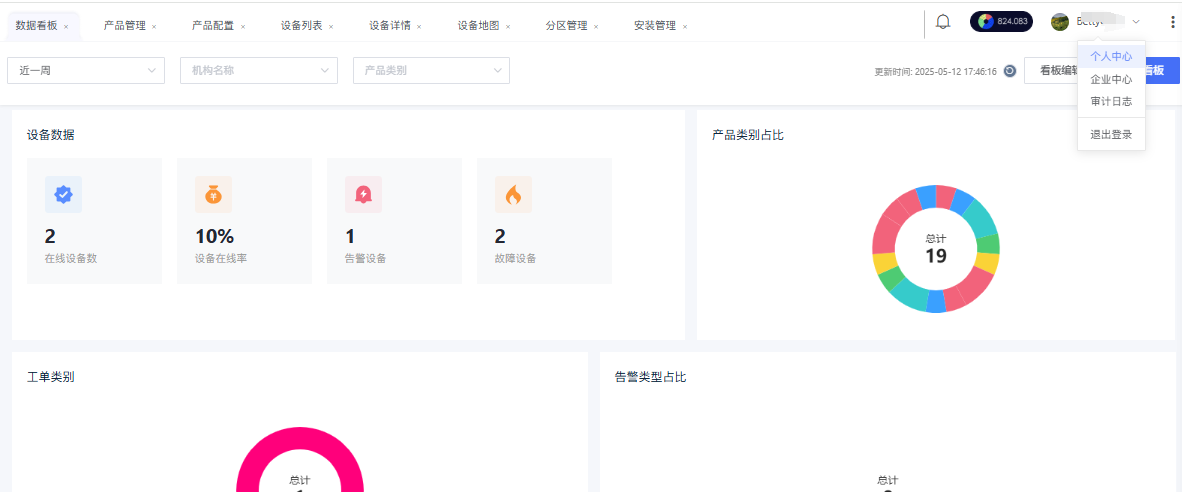The width and height of the screenshot is (1182, 492).
Task: Click the notification bell icon
Action: (x=942, y=22)
